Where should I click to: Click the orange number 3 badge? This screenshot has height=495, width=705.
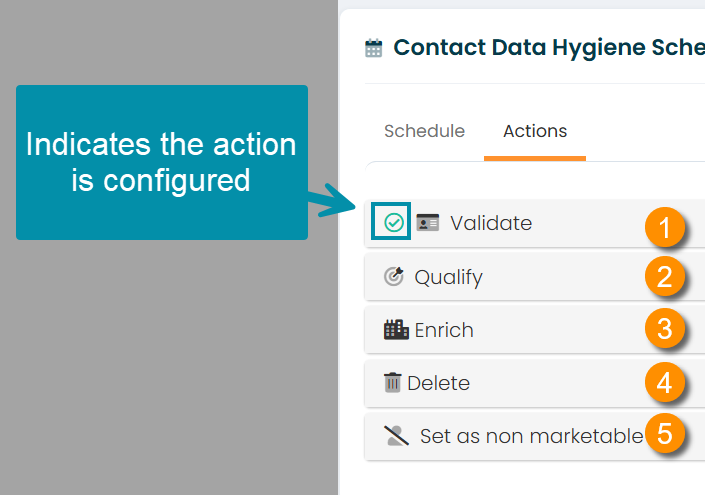(x=665, y=328)
